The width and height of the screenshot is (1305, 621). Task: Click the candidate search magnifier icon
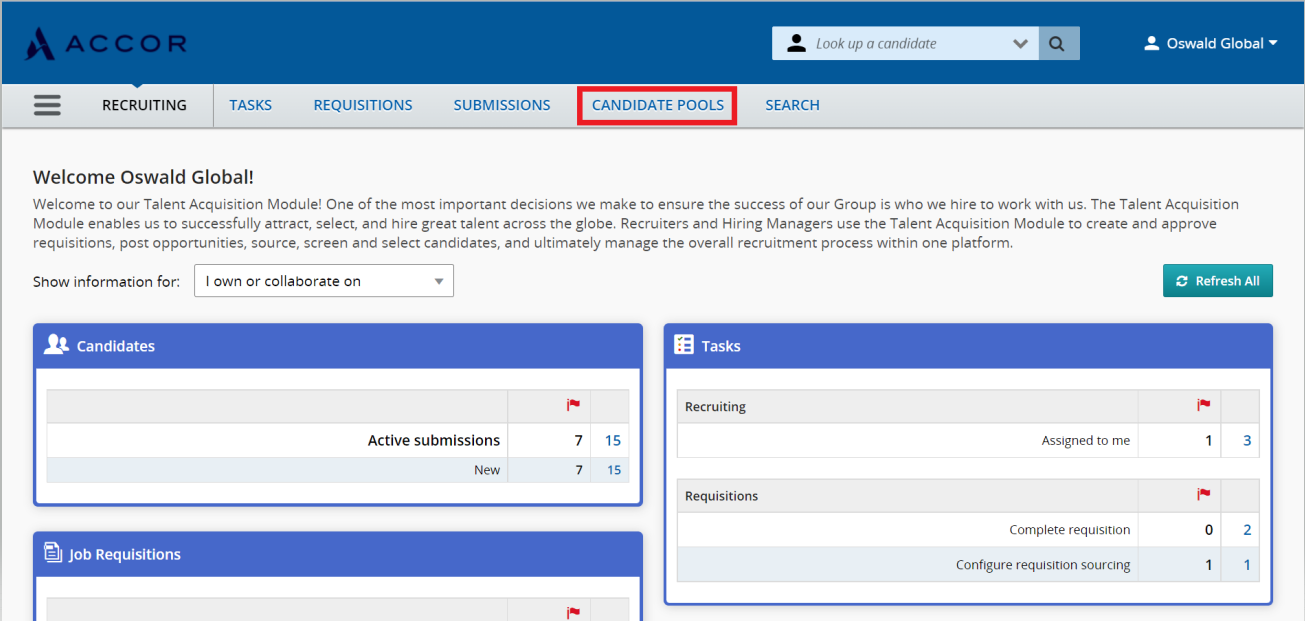click(x=1057, y=43)
